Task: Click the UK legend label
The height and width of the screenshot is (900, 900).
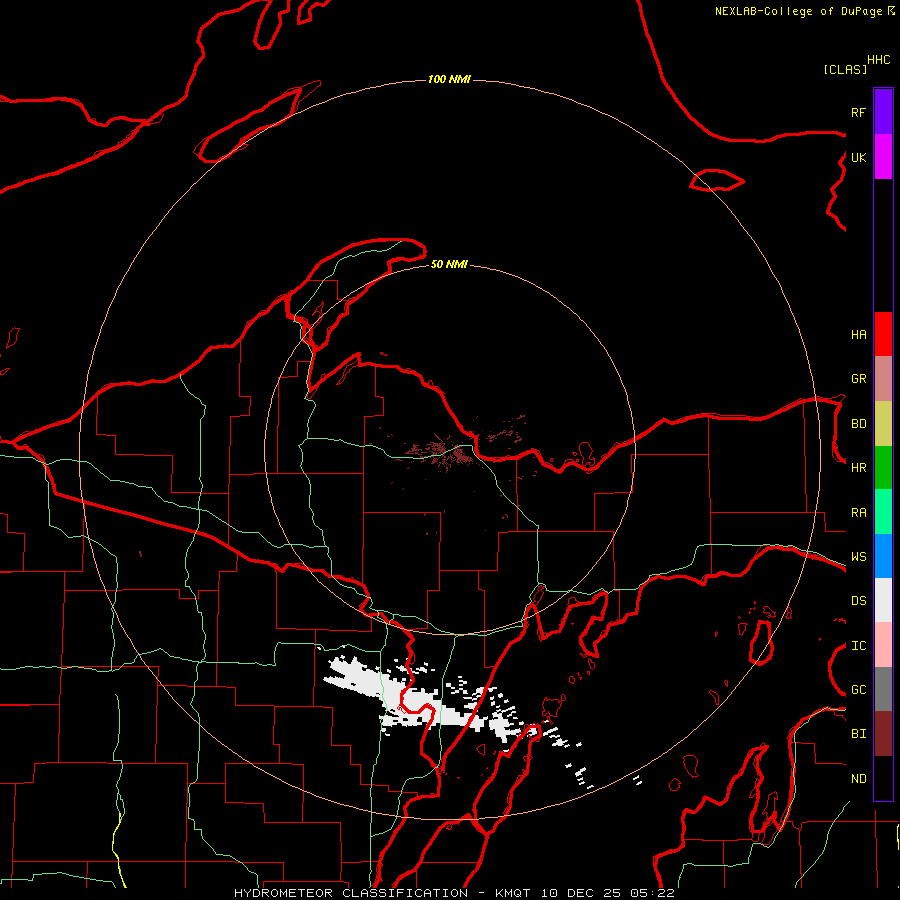Action: pos(858,157)
